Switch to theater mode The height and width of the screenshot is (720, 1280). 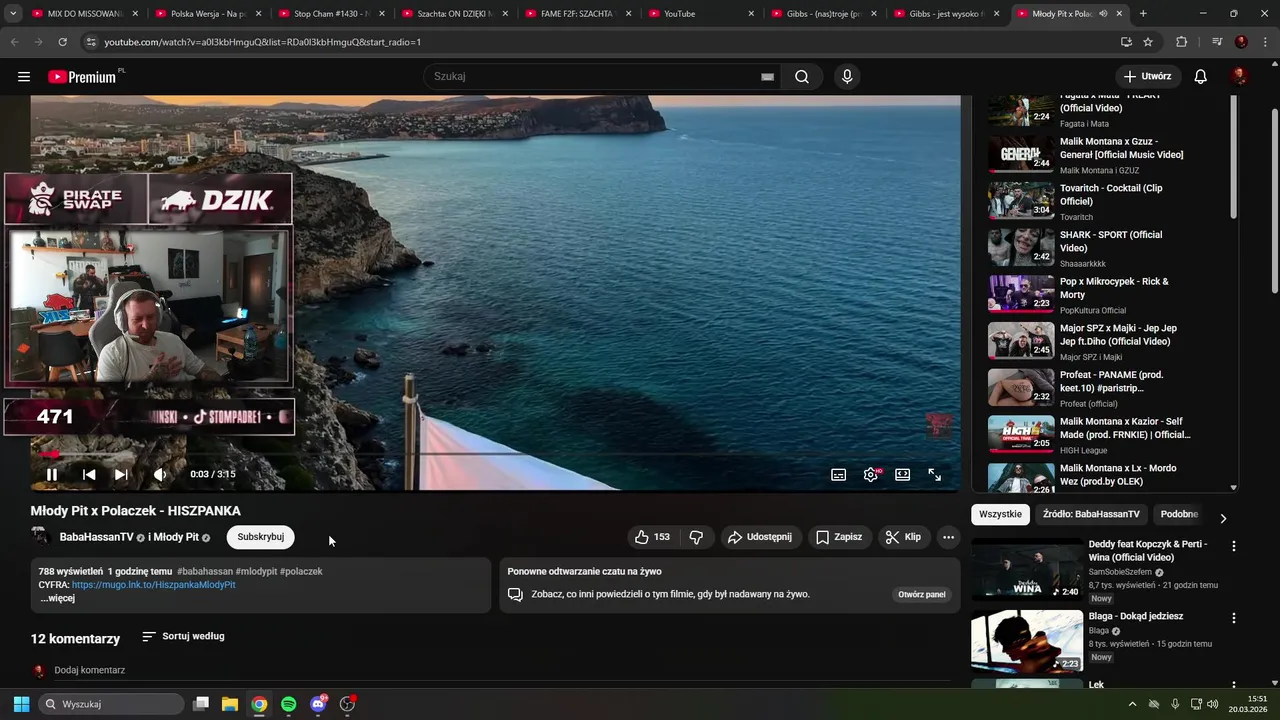click(903, 475)
